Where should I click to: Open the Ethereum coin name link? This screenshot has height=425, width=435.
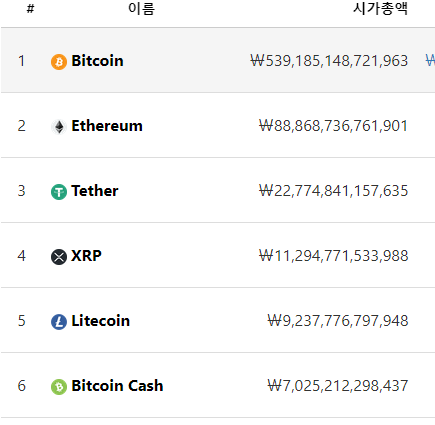pos(107,126)
